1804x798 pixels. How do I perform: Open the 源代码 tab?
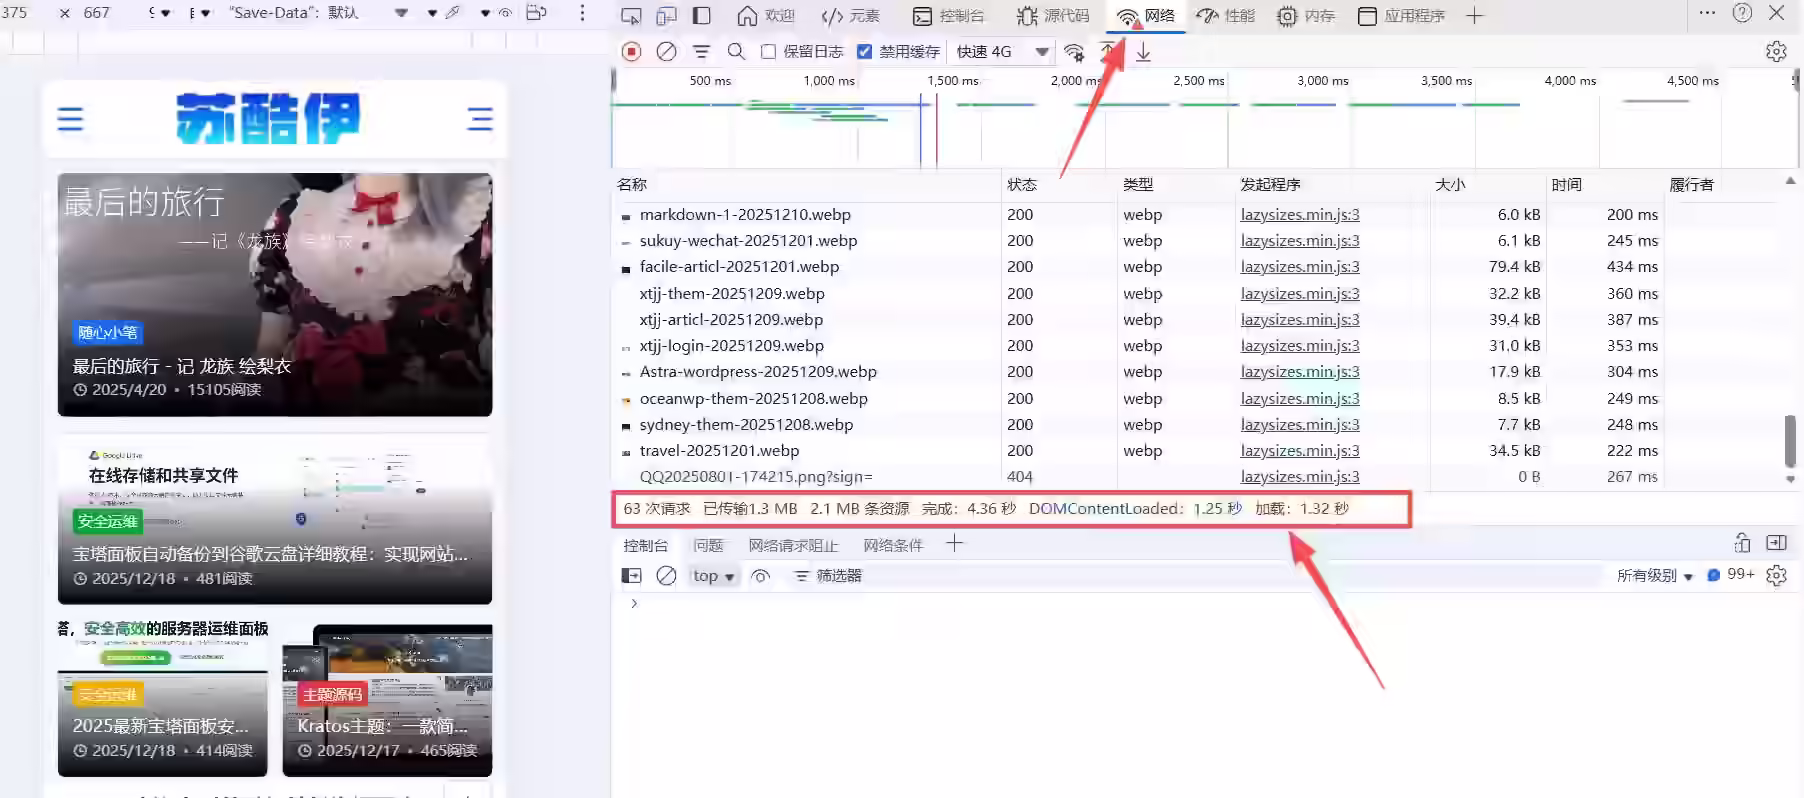click(x=1053, y=16)
